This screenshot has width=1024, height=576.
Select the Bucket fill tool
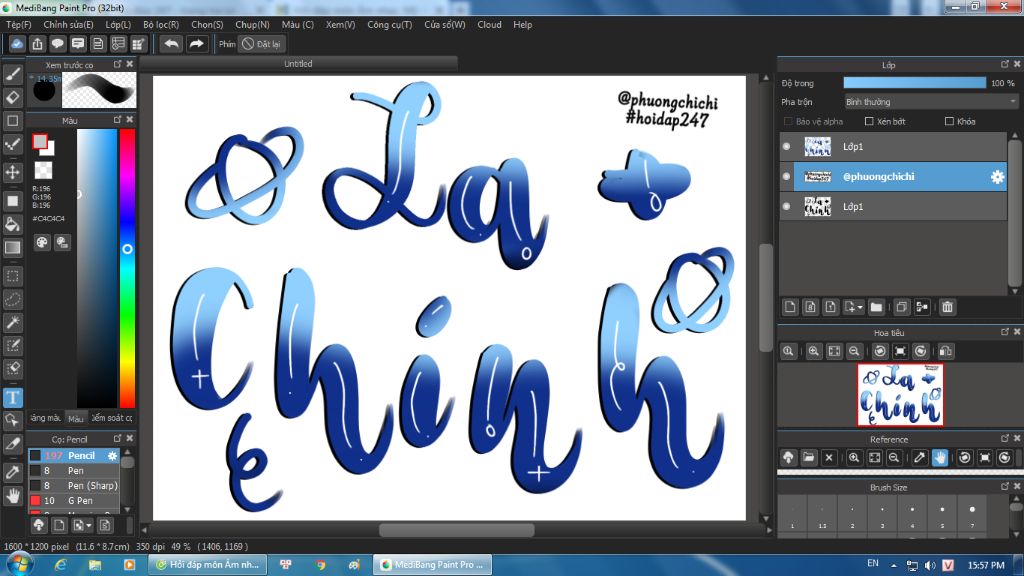coord(12,224)
